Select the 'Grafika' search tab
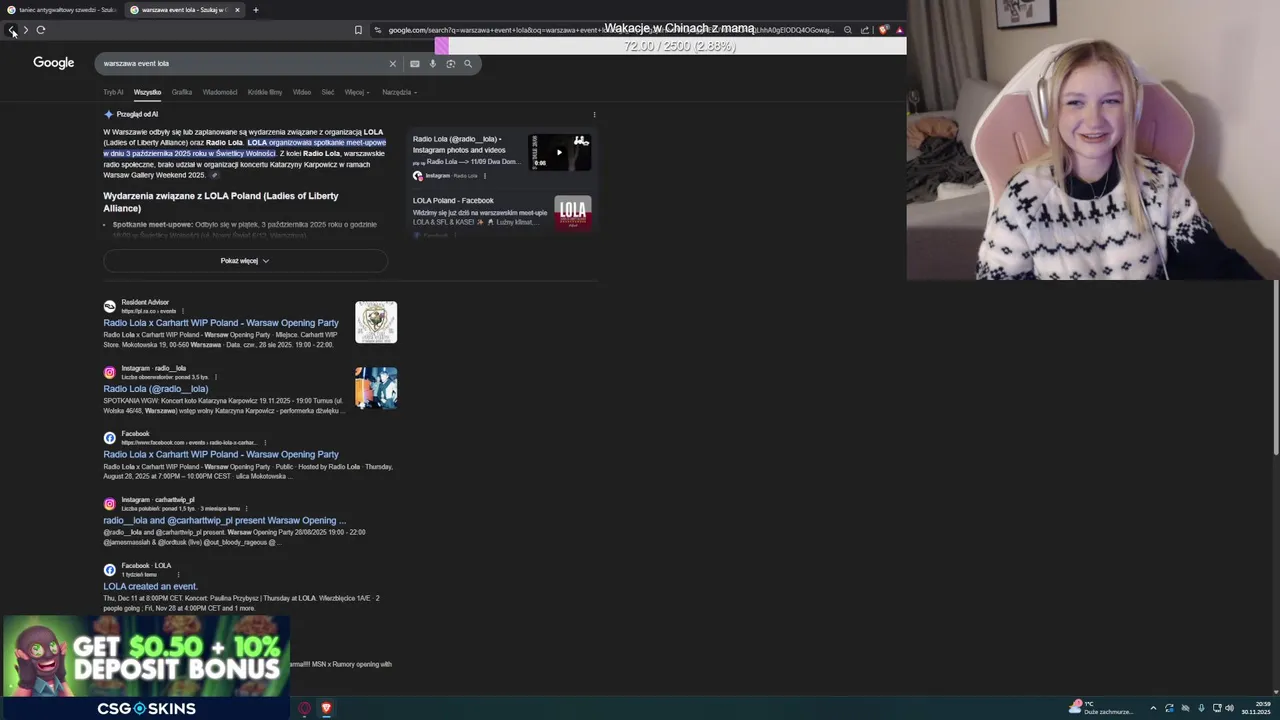Image resolution: width=1280 pixels, height=720 pixels. click(182, 92)
